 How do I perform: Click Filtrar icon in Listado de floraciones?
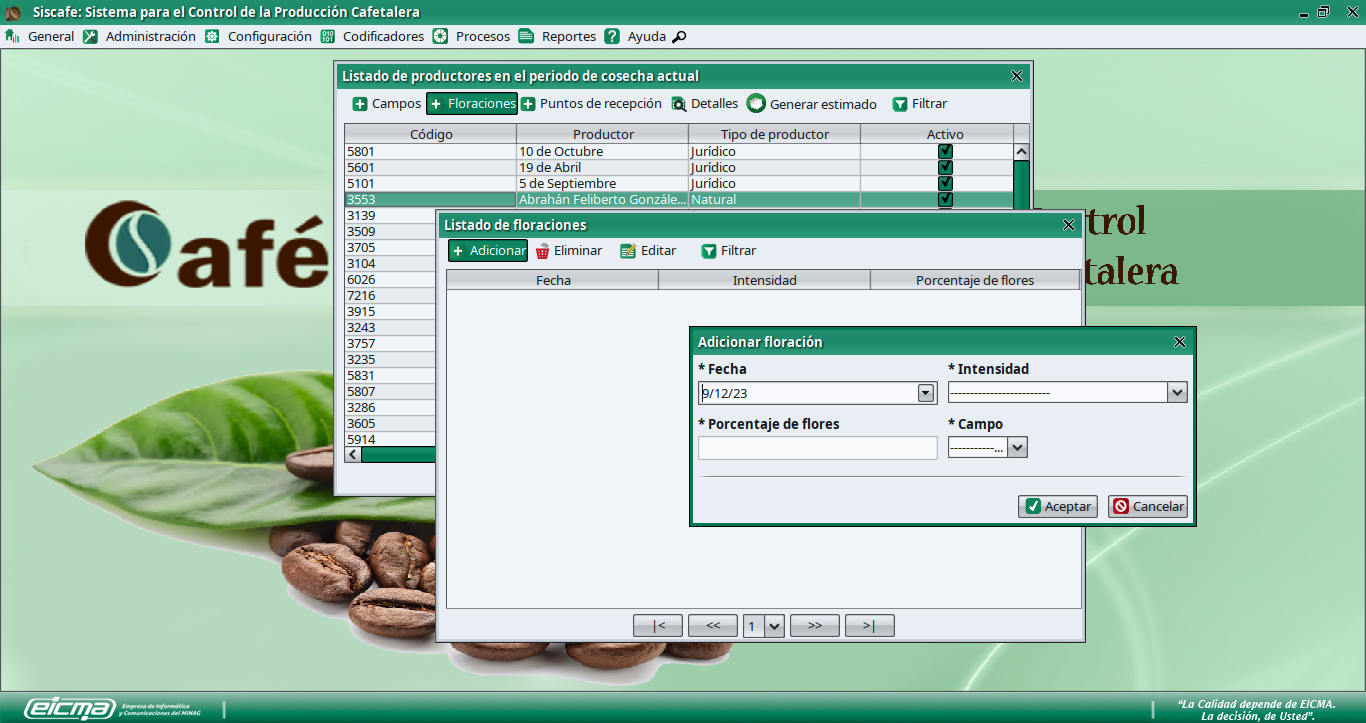[709, 251]
